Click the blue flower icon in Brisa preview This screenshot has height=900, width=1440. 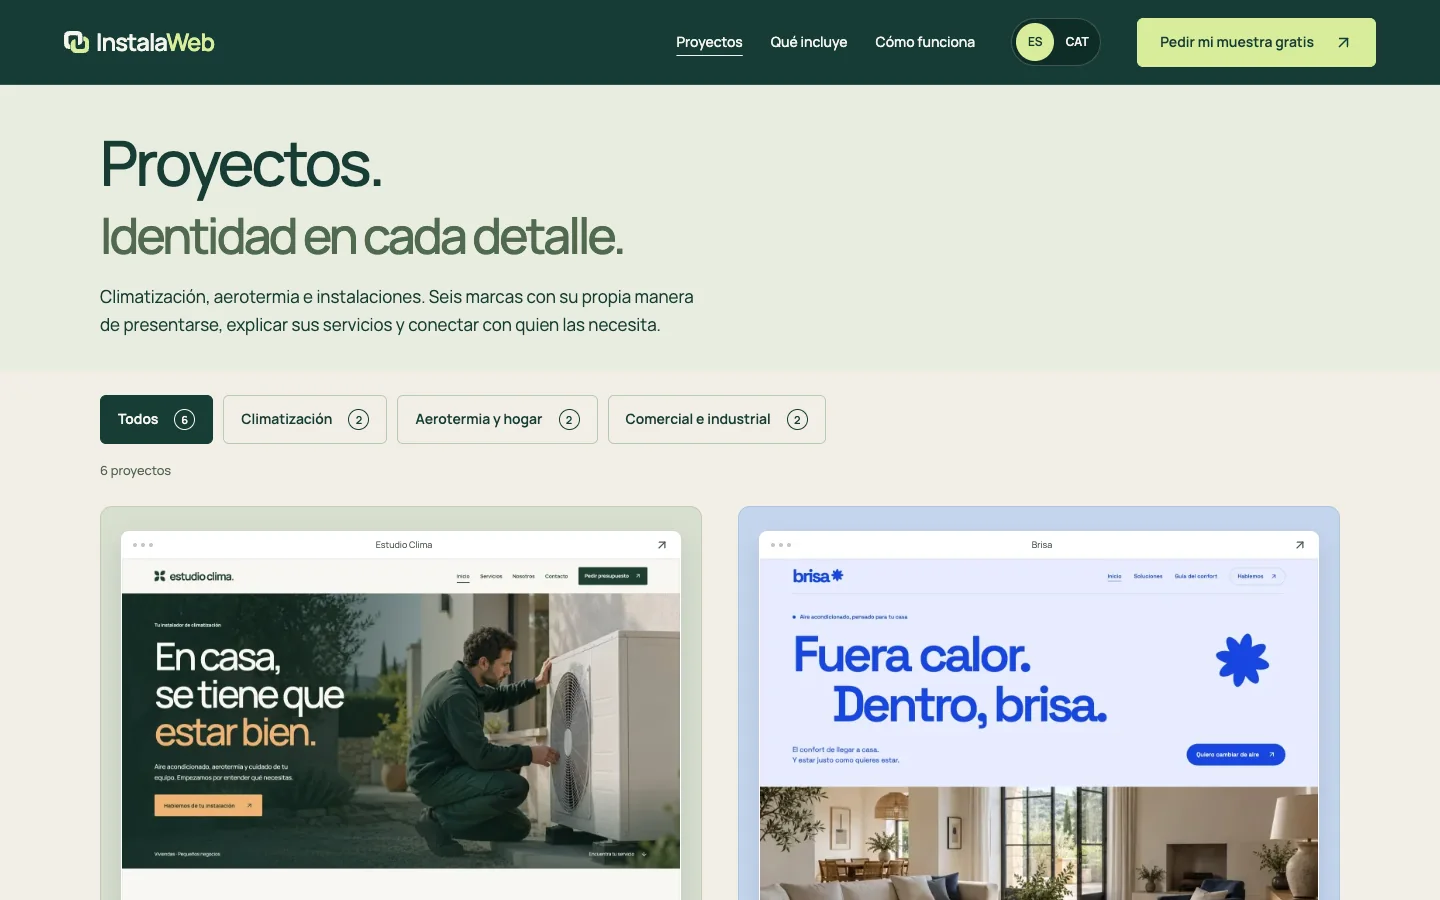coord(1242,660)
